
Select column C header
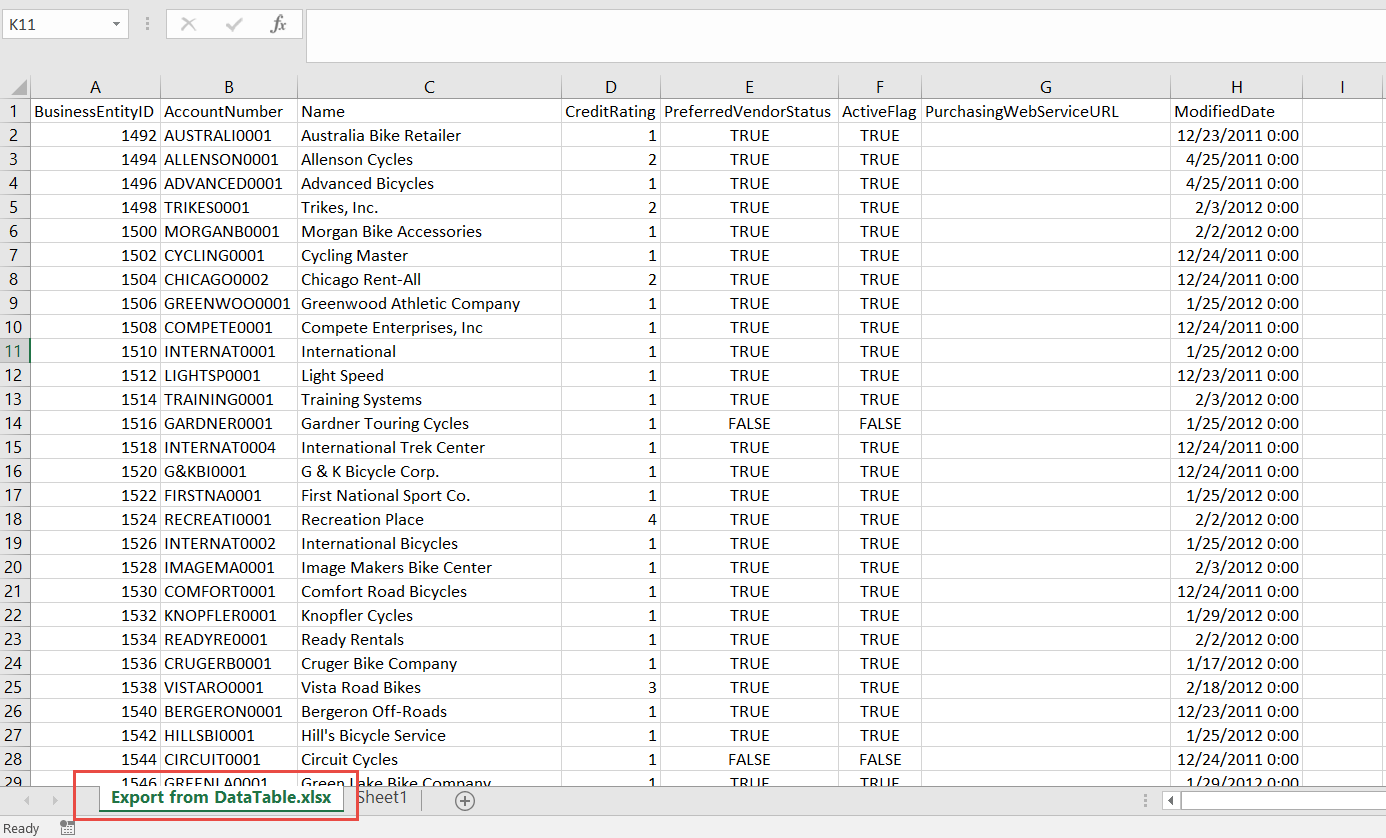[x=429, y=87]
